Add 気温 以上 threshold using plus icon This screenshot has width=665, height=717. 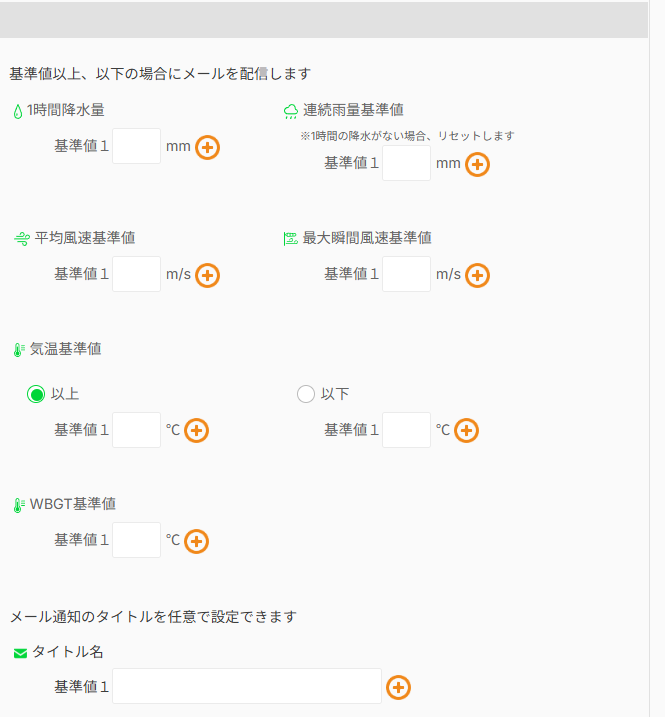coord(197,431)
